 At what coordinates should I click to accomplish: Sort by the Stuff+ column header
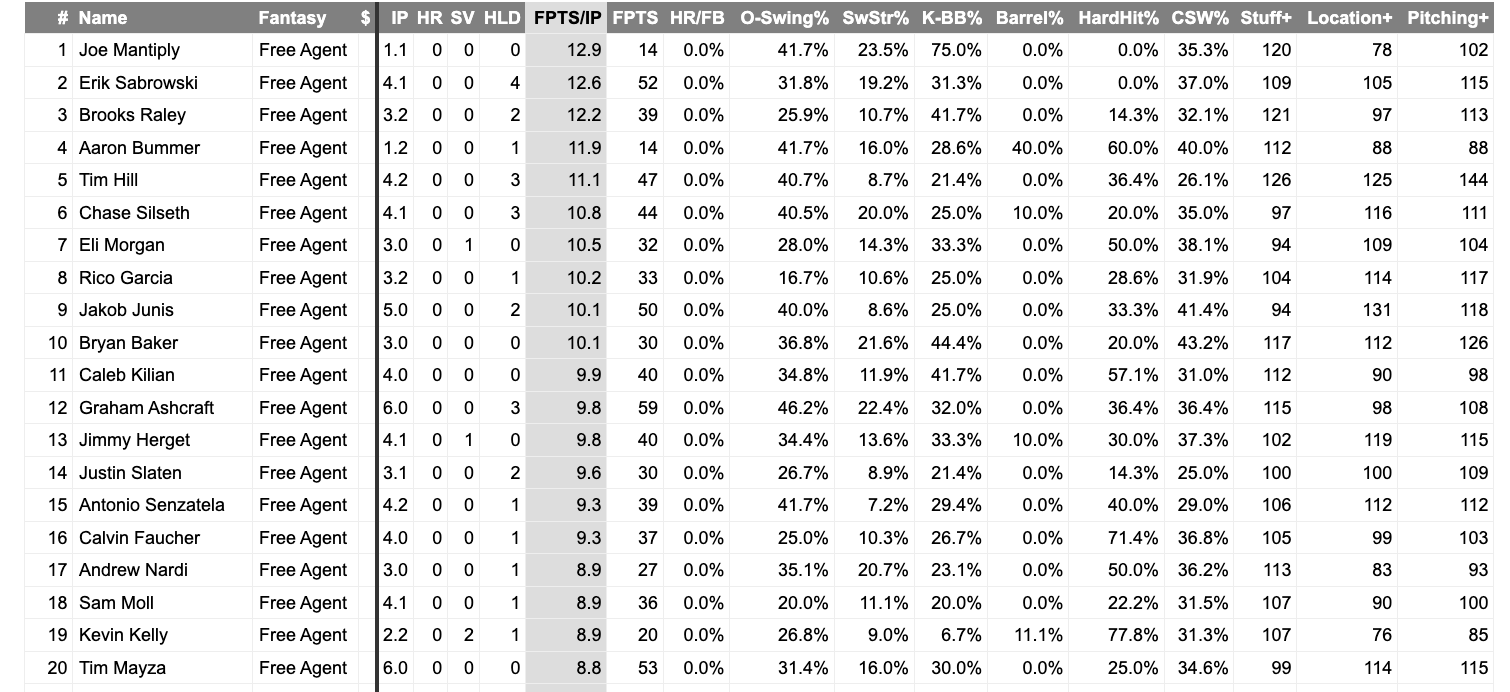click(1265, 18)
